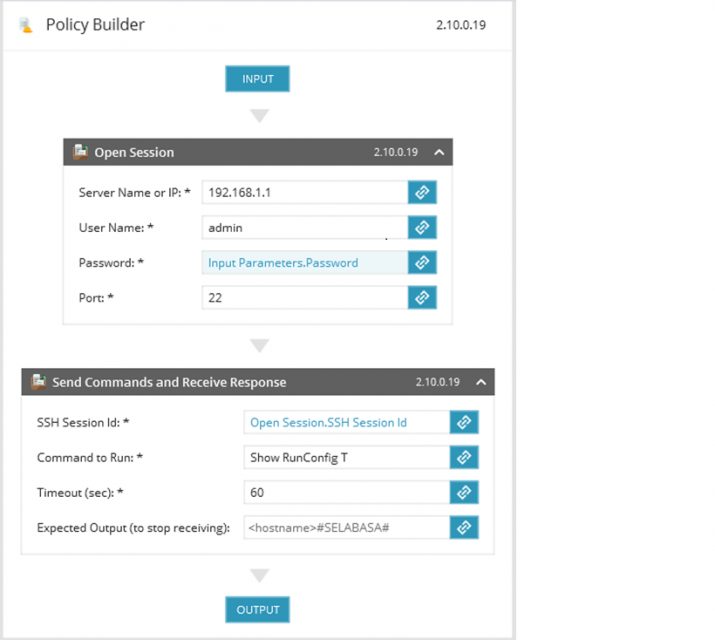The width and height of the screenshot is (715, 640).
Task: Click the INPUT button
Action: [x=257, y=79]
